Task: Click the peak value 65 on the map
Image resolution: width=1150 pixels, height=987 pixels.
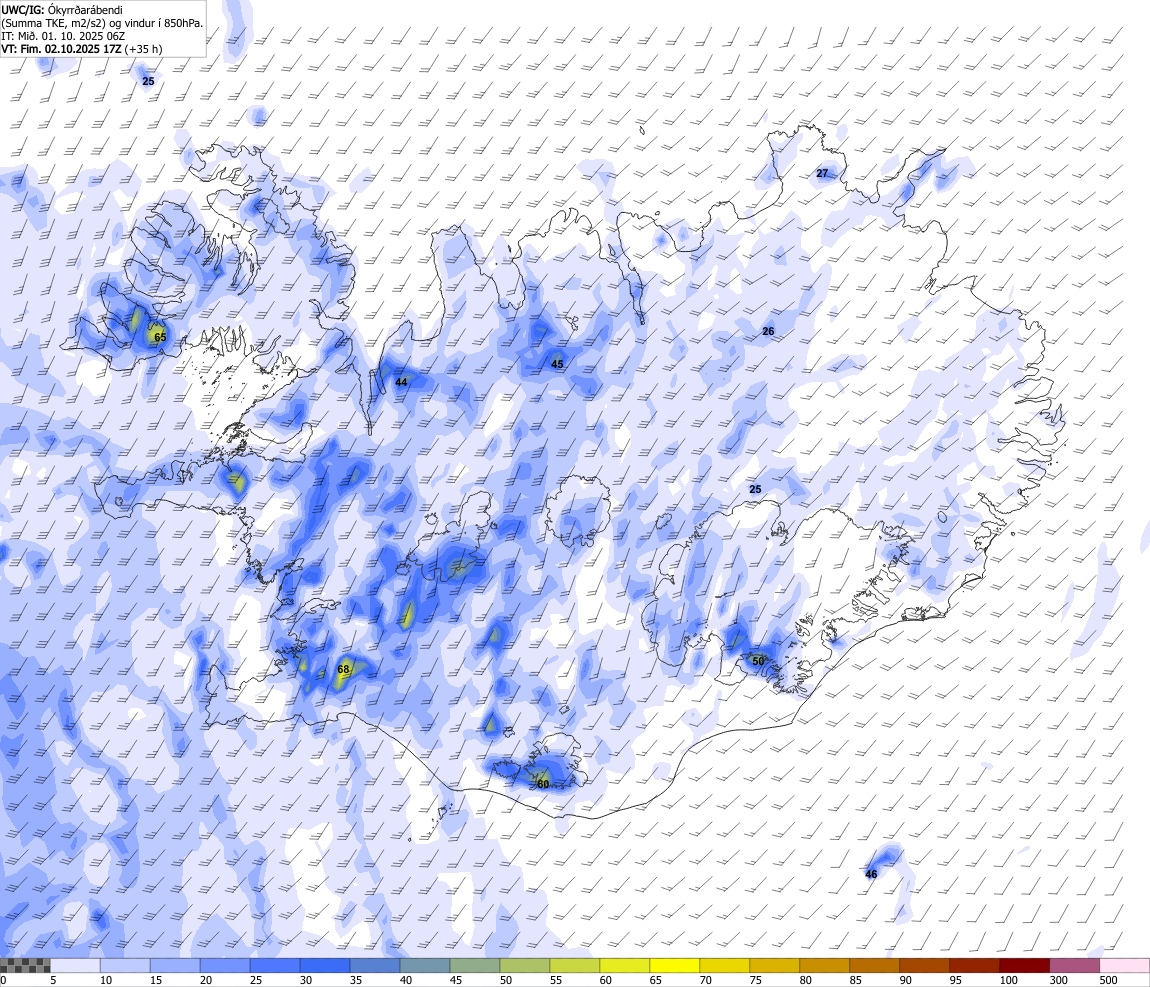Action: click(x=160, y=337)
